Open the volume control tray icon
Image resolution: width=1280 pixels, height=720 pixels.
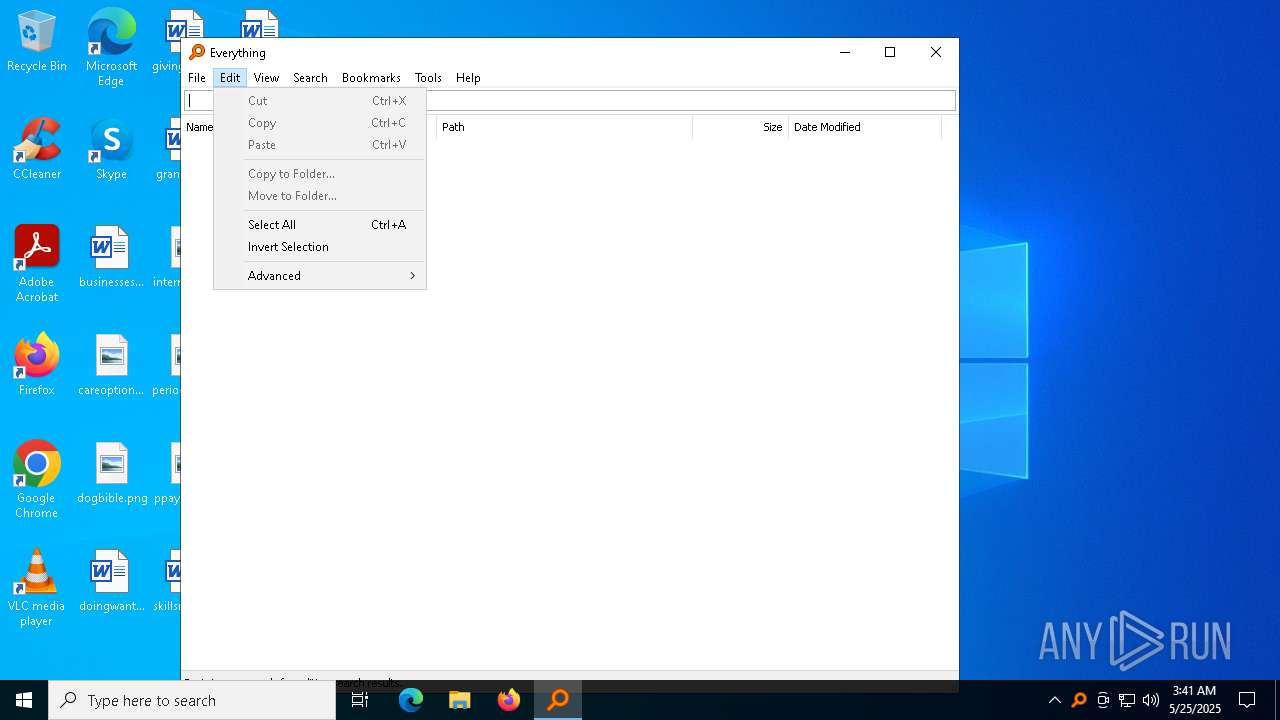(x=1151, y=700)
